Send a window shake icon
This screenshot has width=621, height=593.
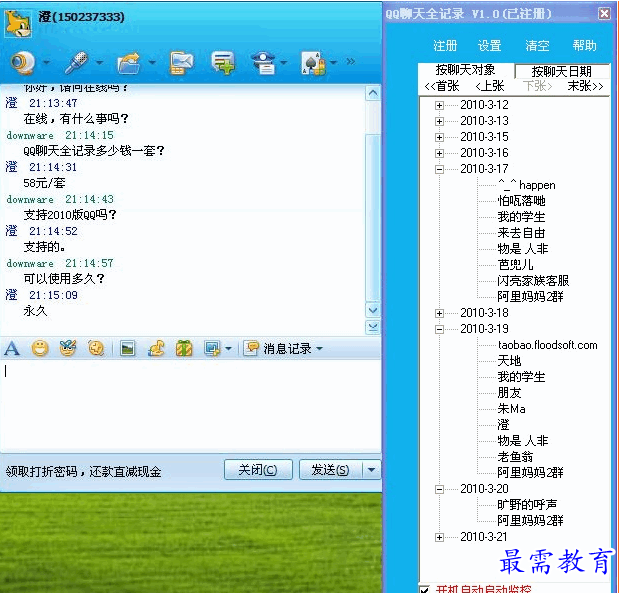click(96, 349)
